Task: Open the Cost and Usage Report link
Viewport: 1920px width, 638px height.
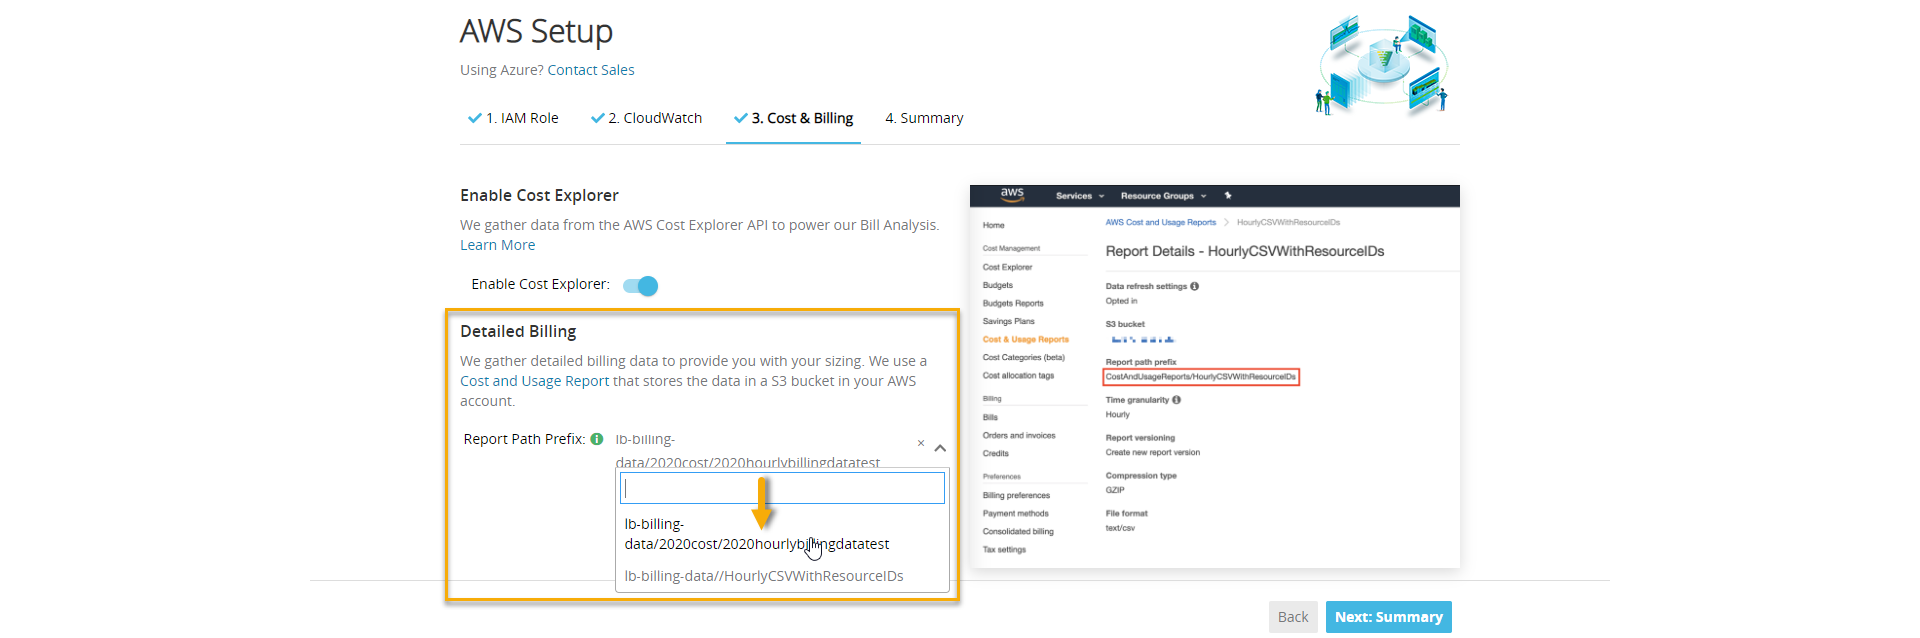Action: tap(534, 381)
